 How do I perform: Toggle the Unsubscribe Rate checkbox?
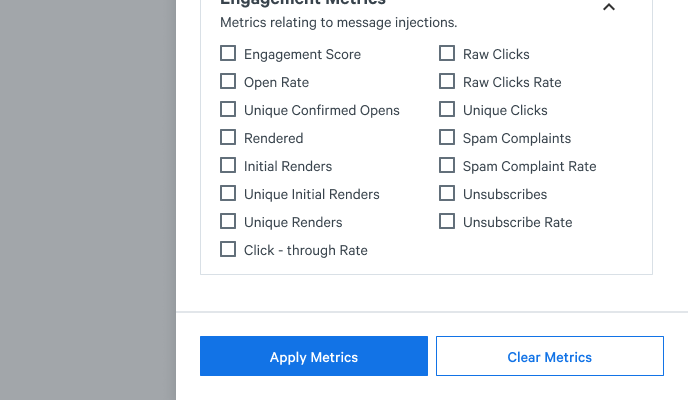447,222
